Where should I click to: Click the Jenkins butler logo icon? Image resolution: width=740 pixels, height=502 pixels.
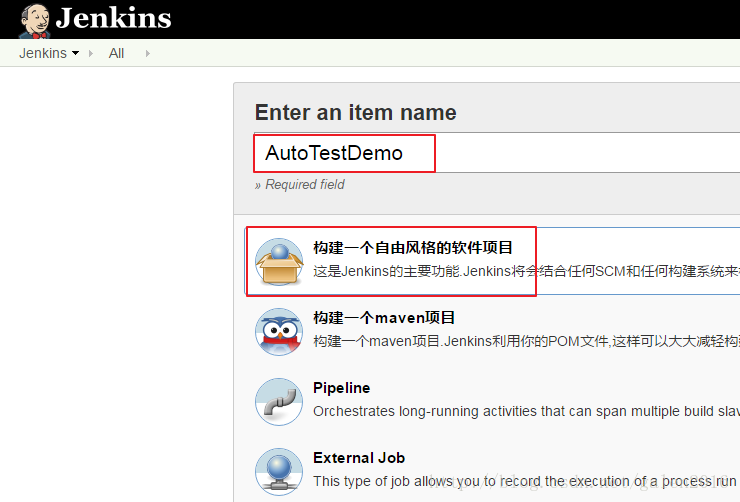pos(34,21)
